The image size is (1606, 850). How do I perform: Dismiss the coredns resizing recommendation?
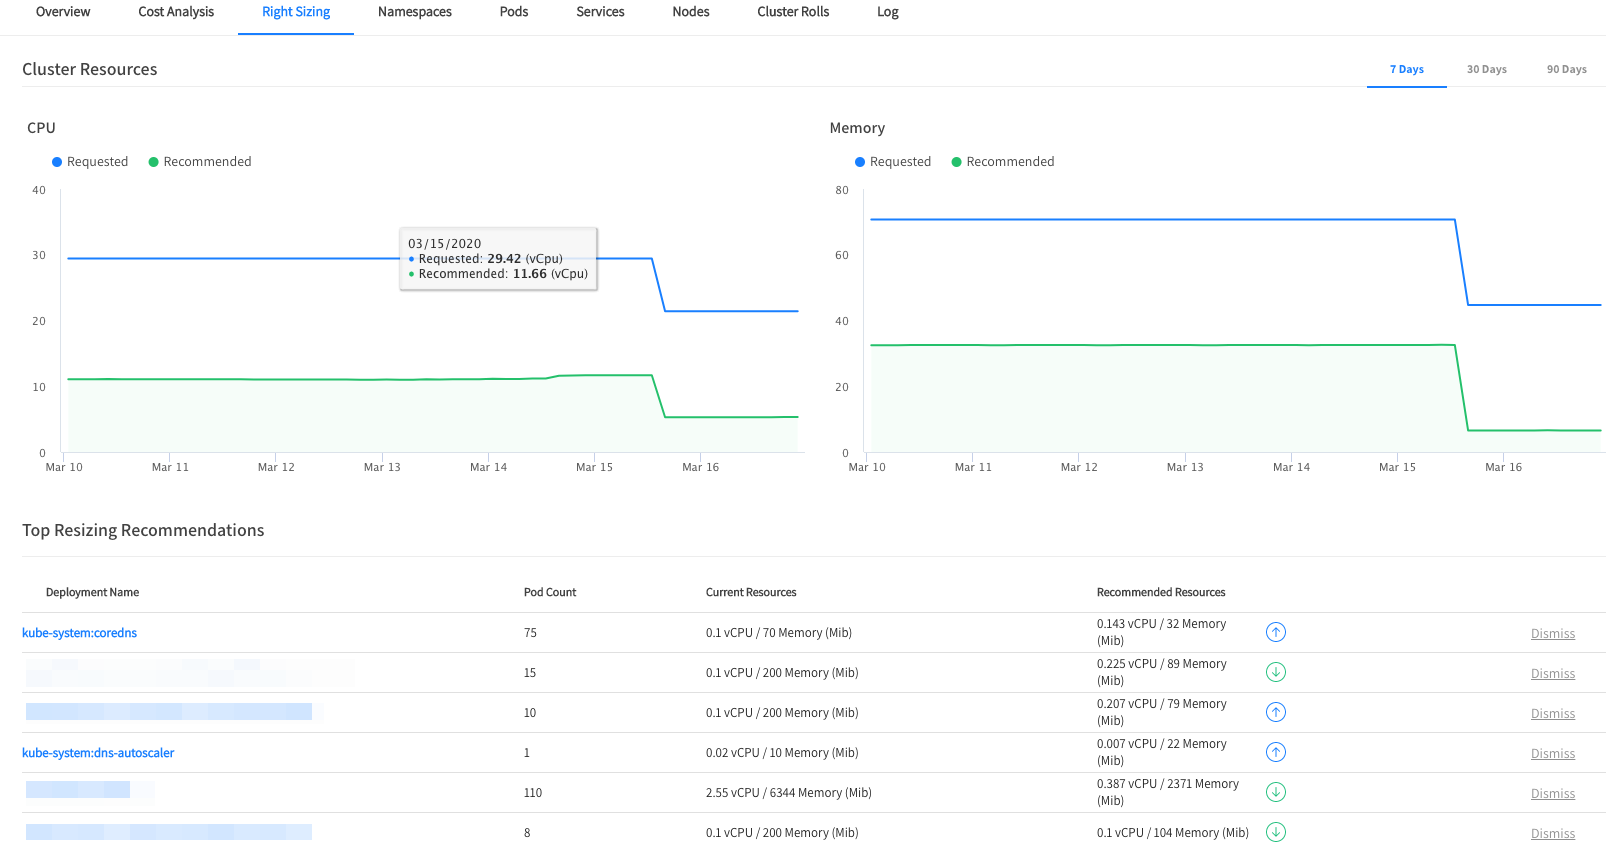click(x=1552, y=634)
